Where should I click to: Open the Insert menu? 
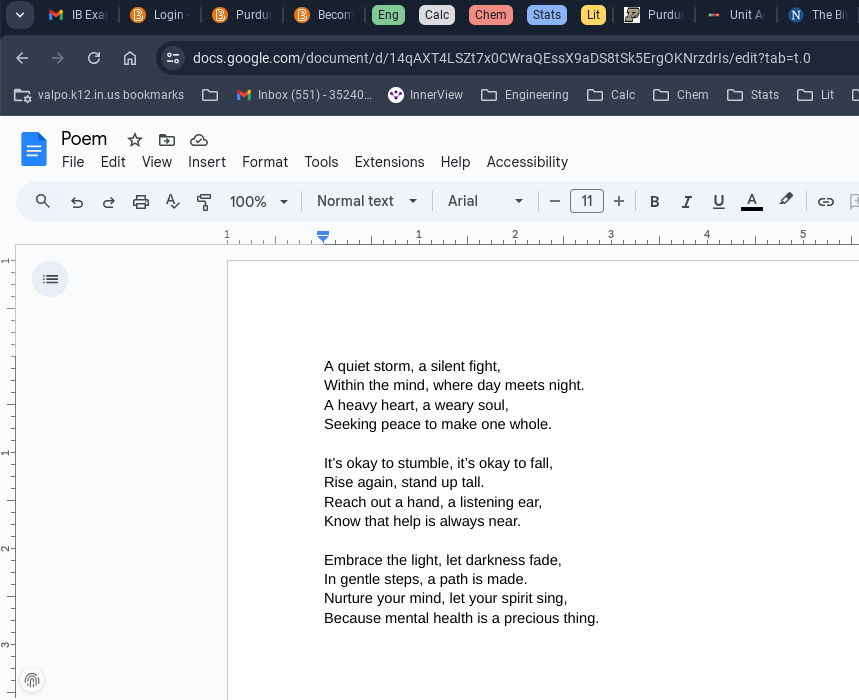pos(207,162)
